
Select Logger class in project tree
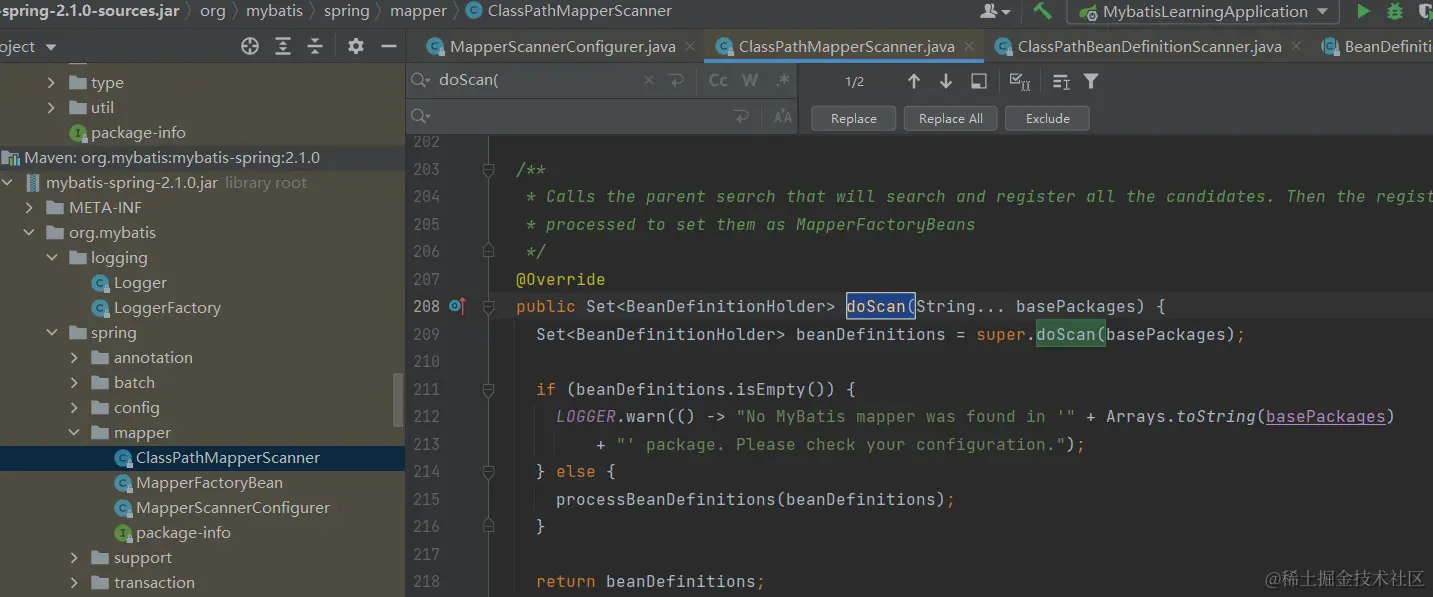click(140, 283)
